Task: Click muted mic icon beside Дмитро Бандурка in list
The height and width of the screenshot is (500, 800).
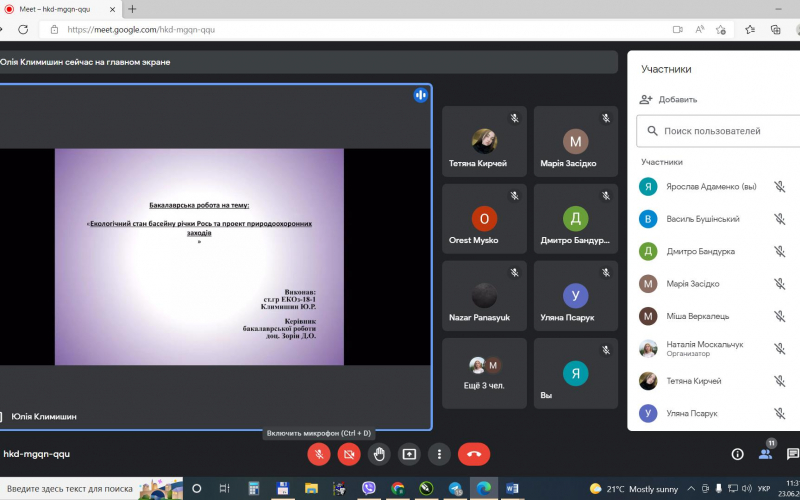Action: pyautogui.click(x=780, y=252)
